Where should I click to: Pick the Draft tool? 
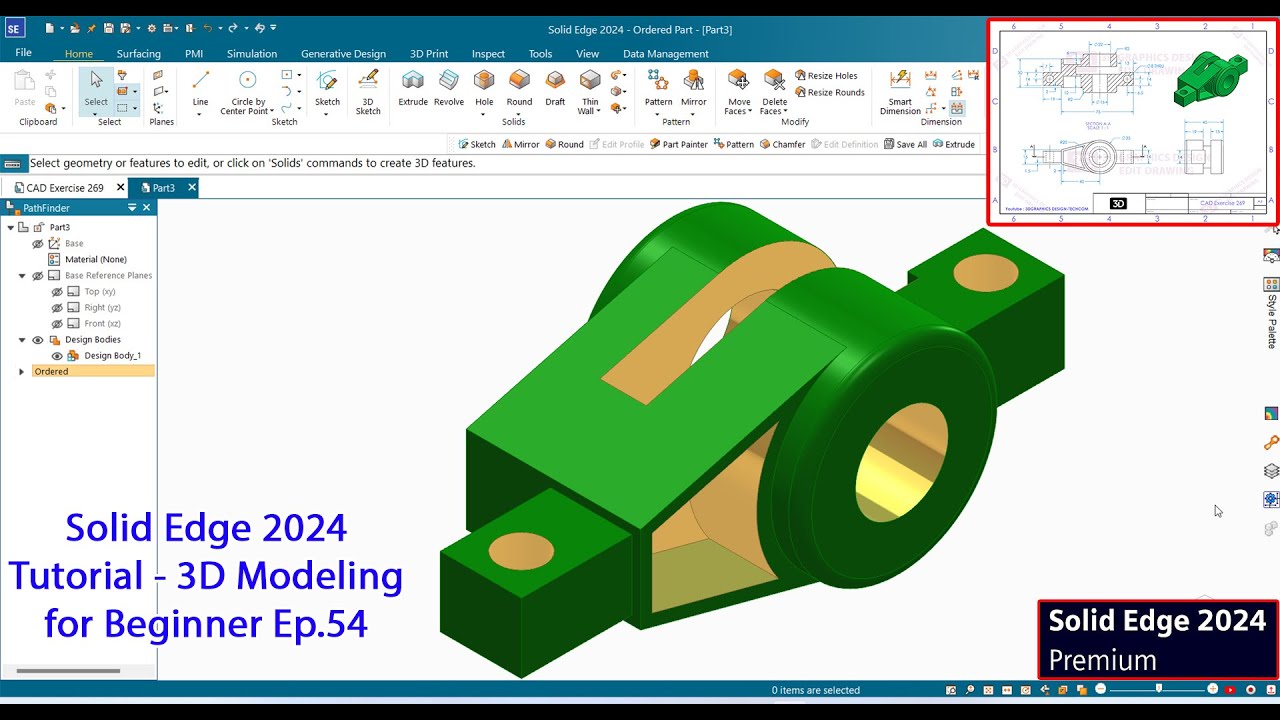[555, 88]
